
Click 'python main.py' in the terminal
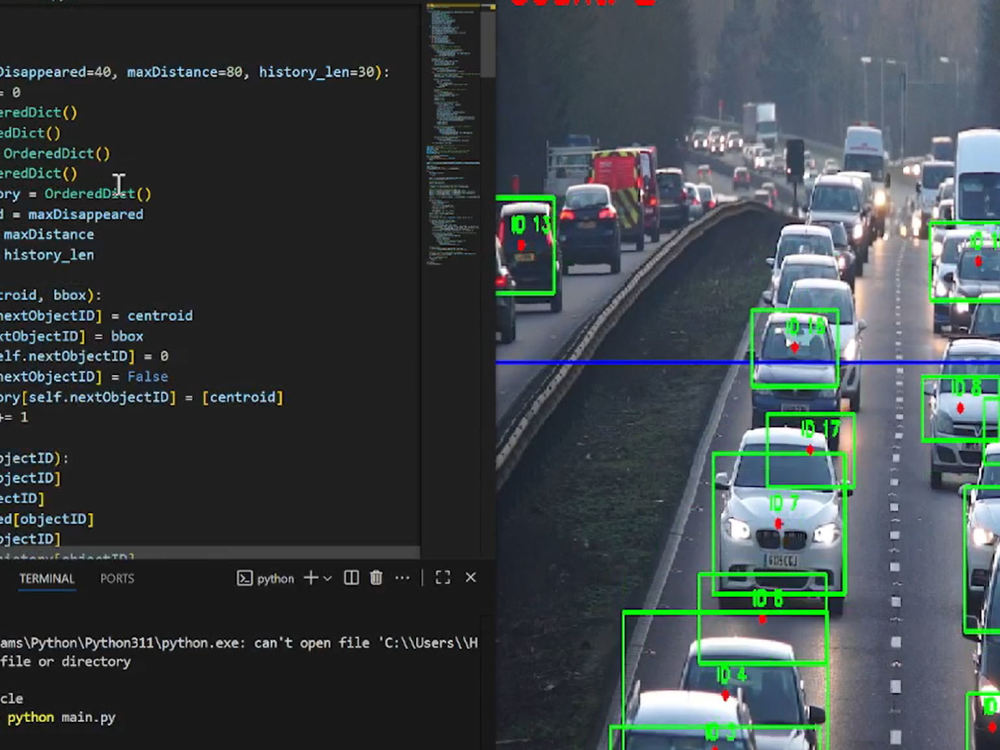coord(61,717)
